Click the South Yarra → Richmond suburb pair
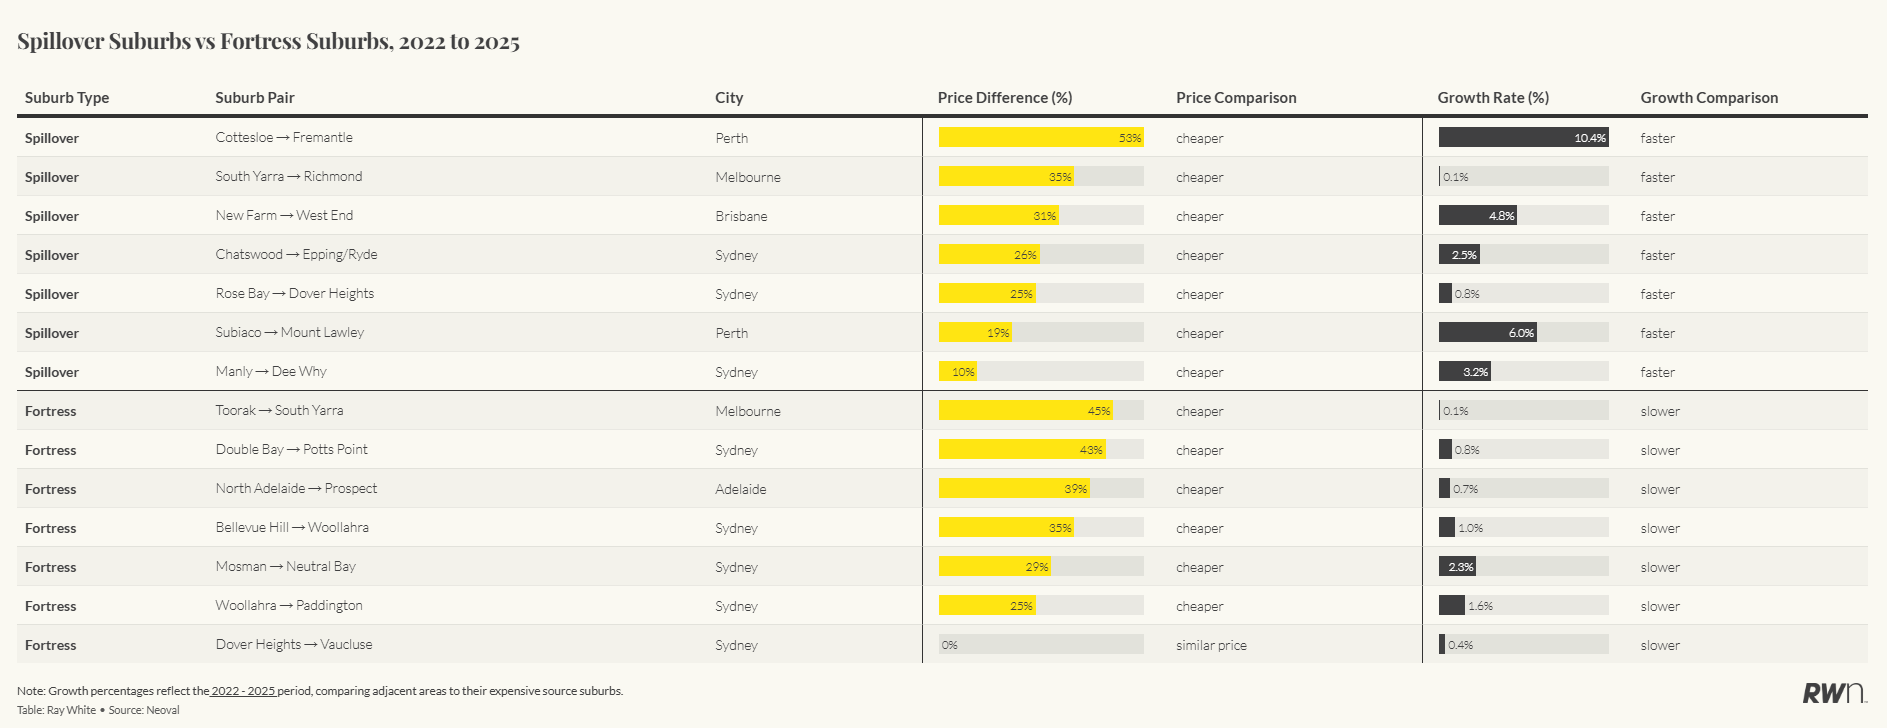Viewport: 1887px width, 728px height. coord(289,177)
